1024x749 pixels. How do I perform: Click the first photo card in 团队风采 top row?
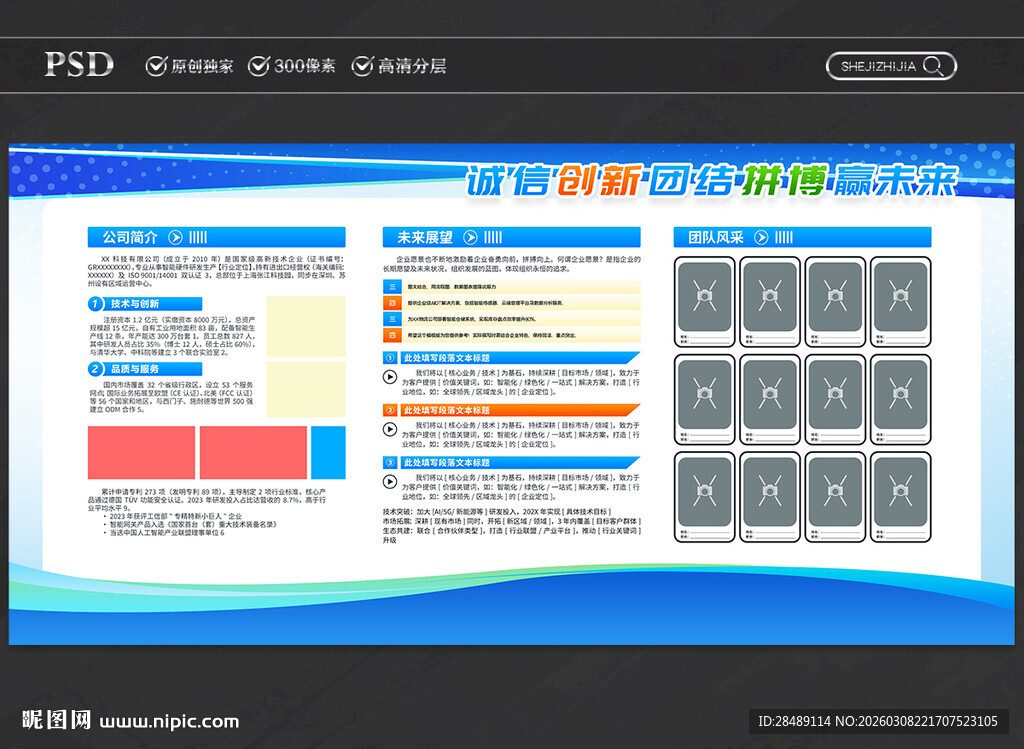click(x=705, y=302)
